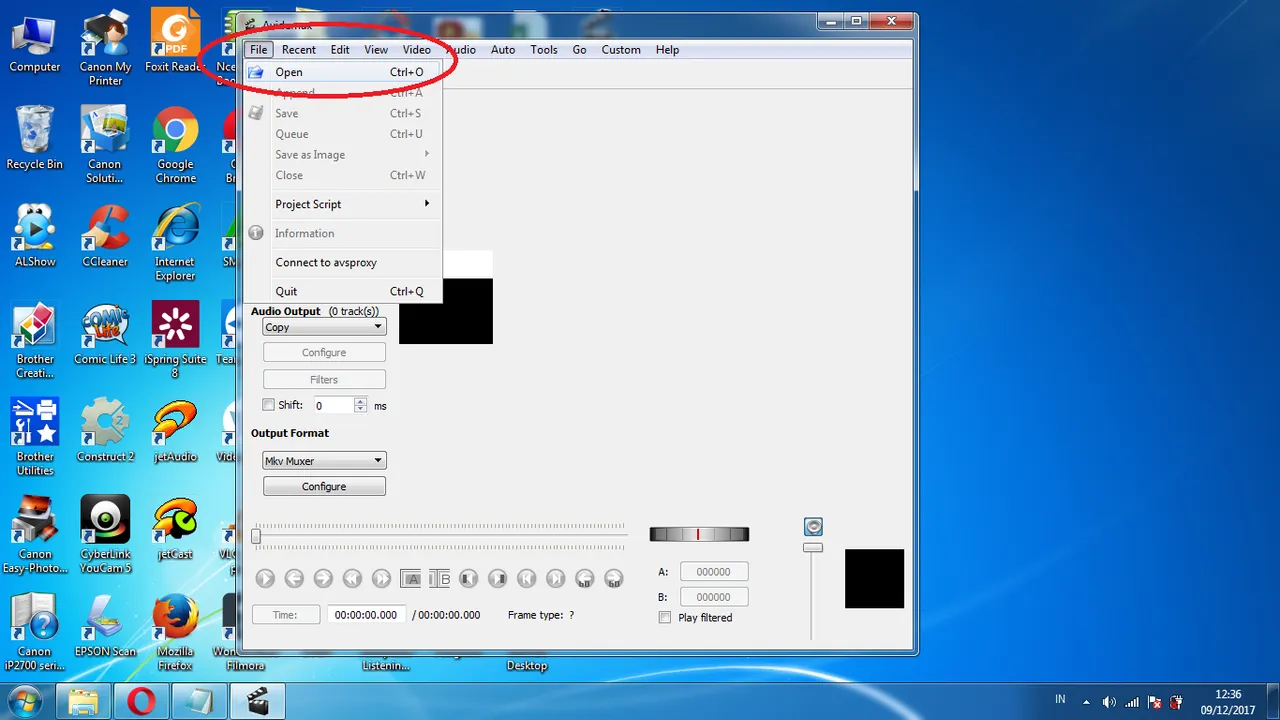
Task: Click the jog wheel shuttle control
Action: pyautogui.click(x=699, y=535)
